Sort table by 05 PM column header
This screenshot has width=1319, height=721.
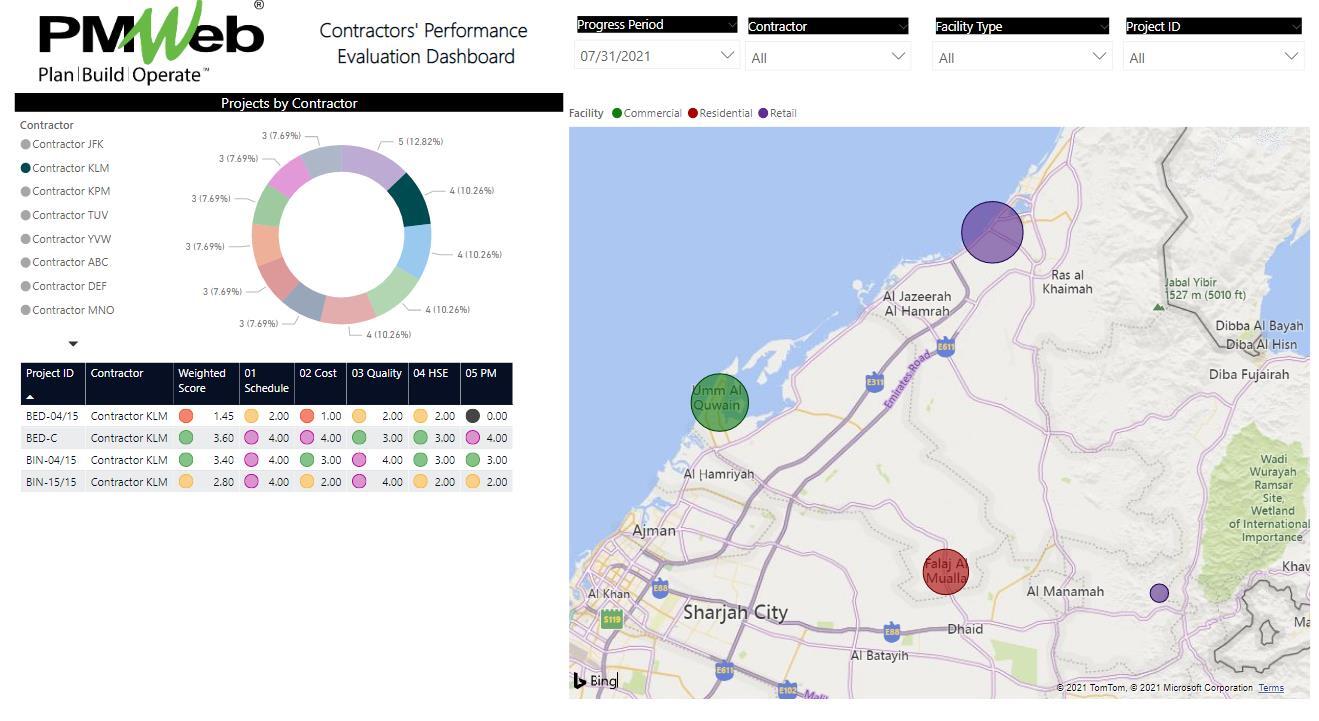tap(486, 384)
